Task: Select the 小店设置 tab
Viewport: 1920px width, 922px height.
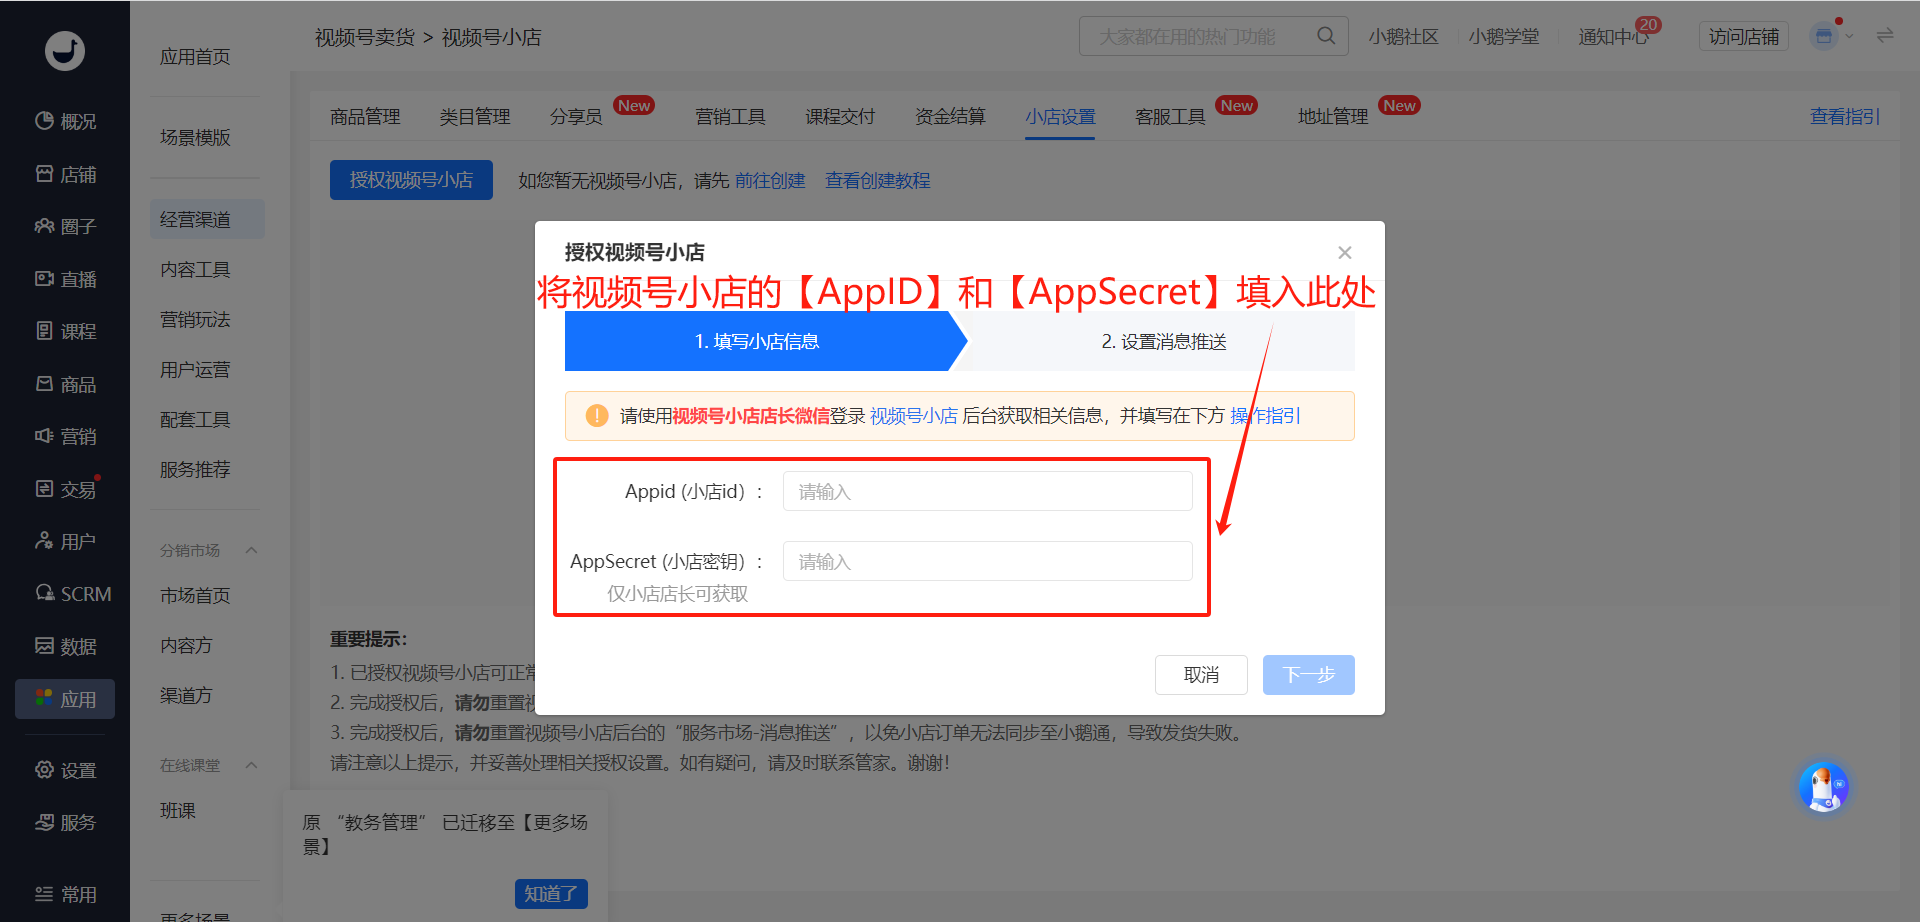Action: click(x=1060, y=117)
